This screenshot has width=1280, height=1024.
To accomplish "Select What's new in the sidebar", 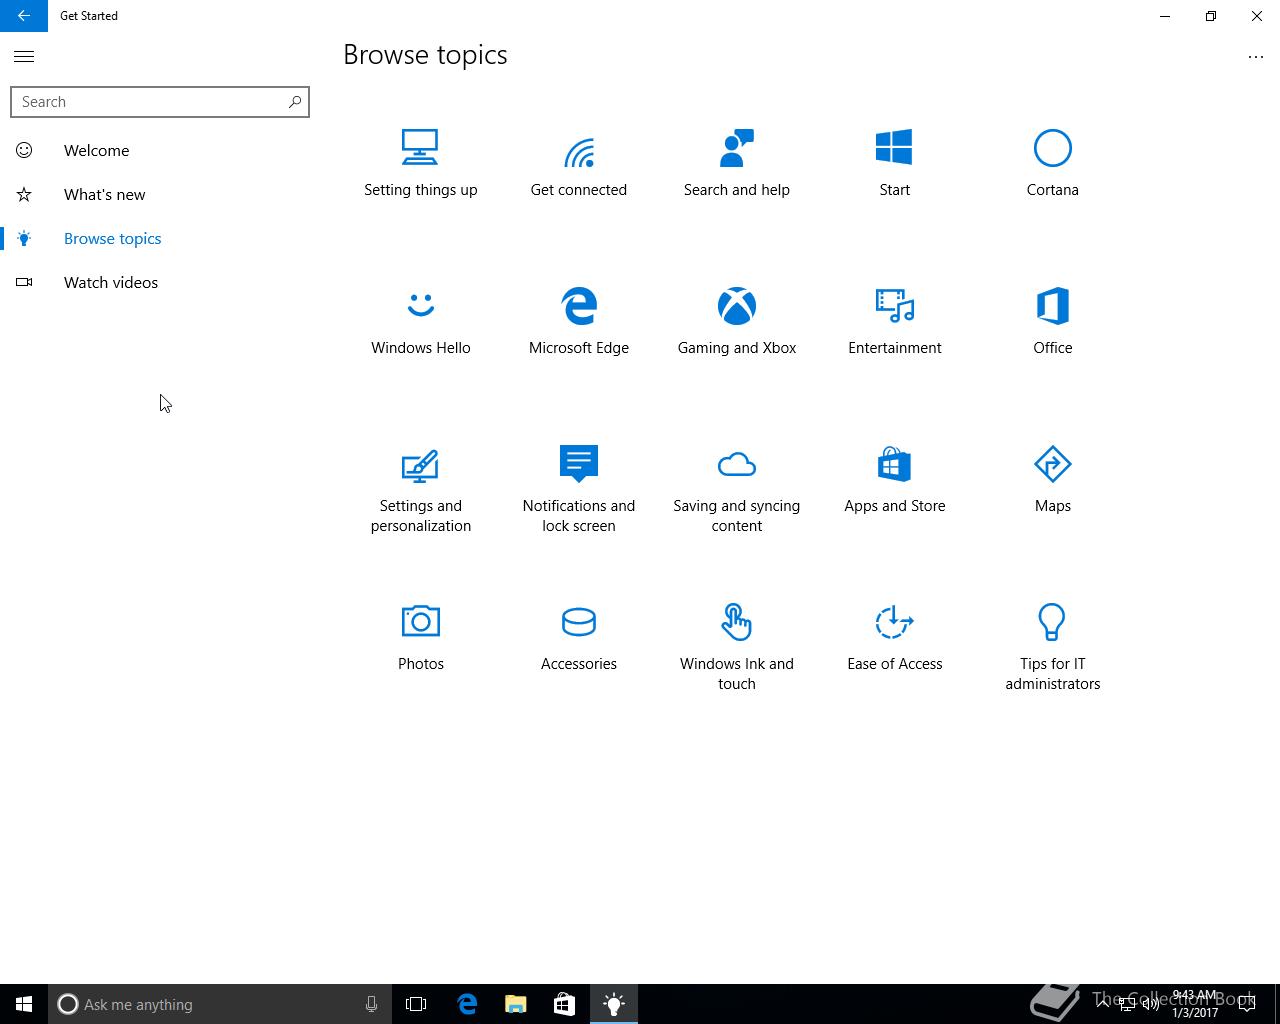I will click(x=160, y=194).
